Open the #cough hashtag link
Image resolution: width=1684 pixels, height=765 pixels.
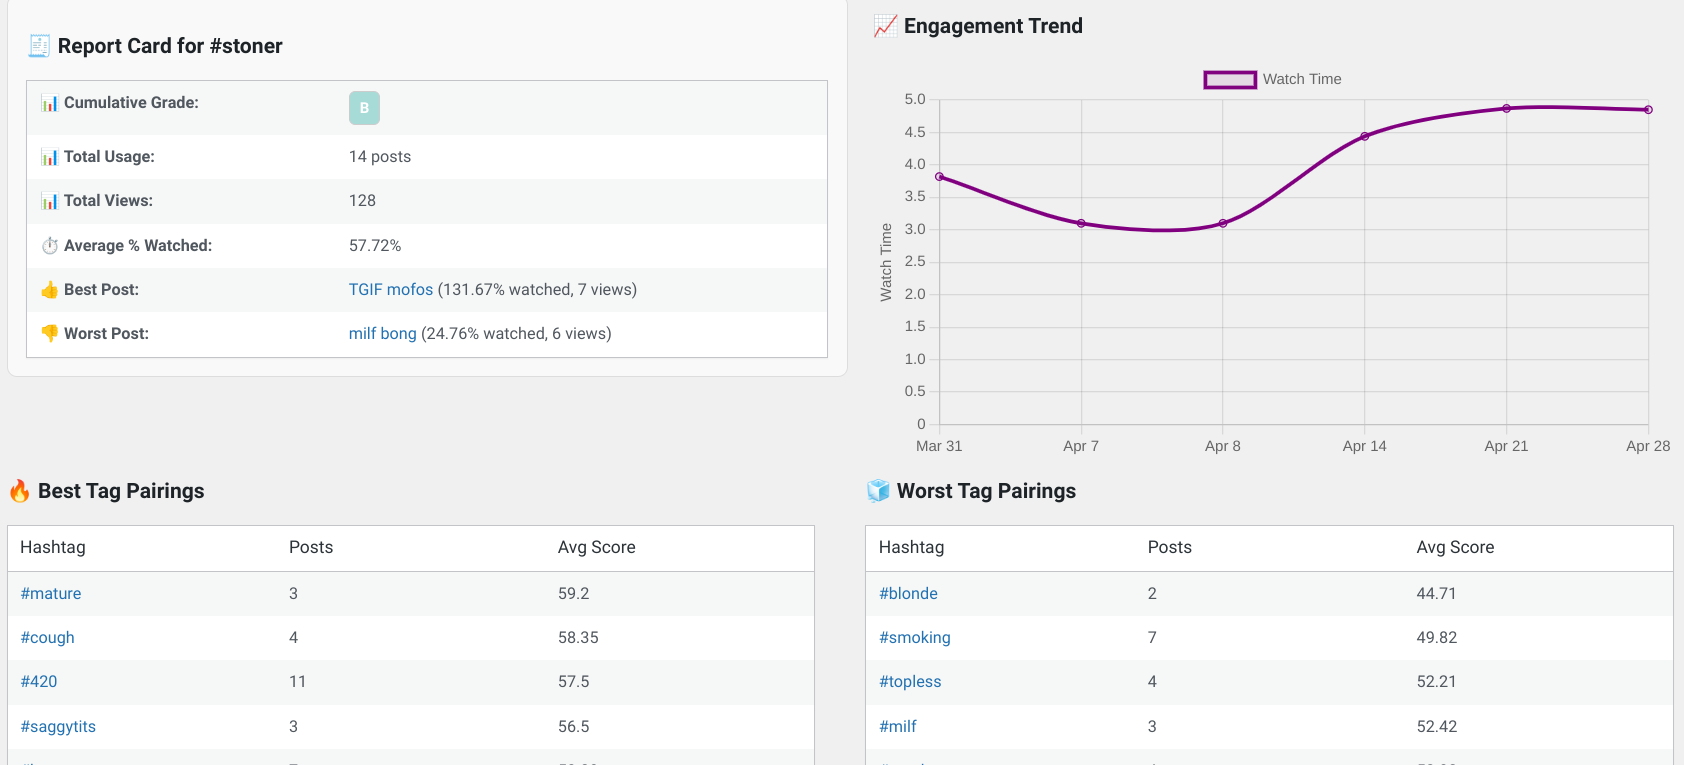click(x=48, y=638)
